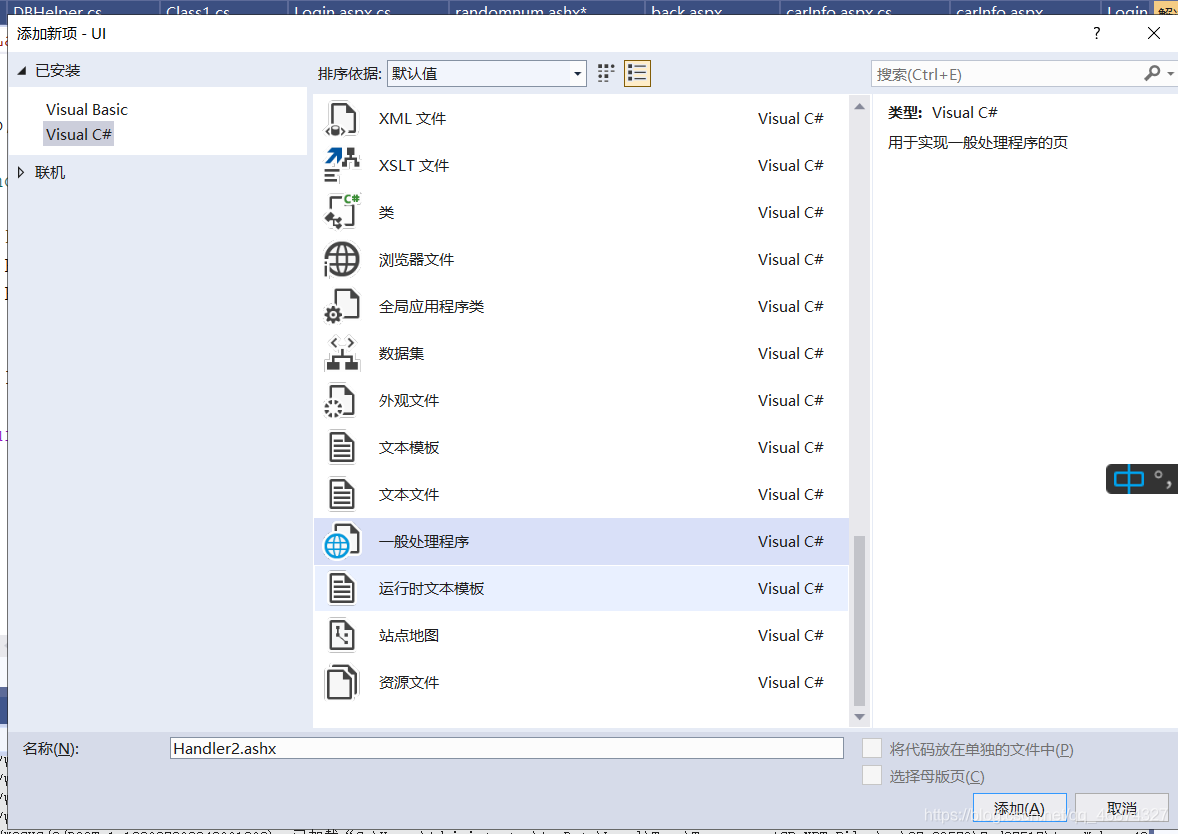
Task: Pick the 站点地图 sitemap icon
Action: 342,636
